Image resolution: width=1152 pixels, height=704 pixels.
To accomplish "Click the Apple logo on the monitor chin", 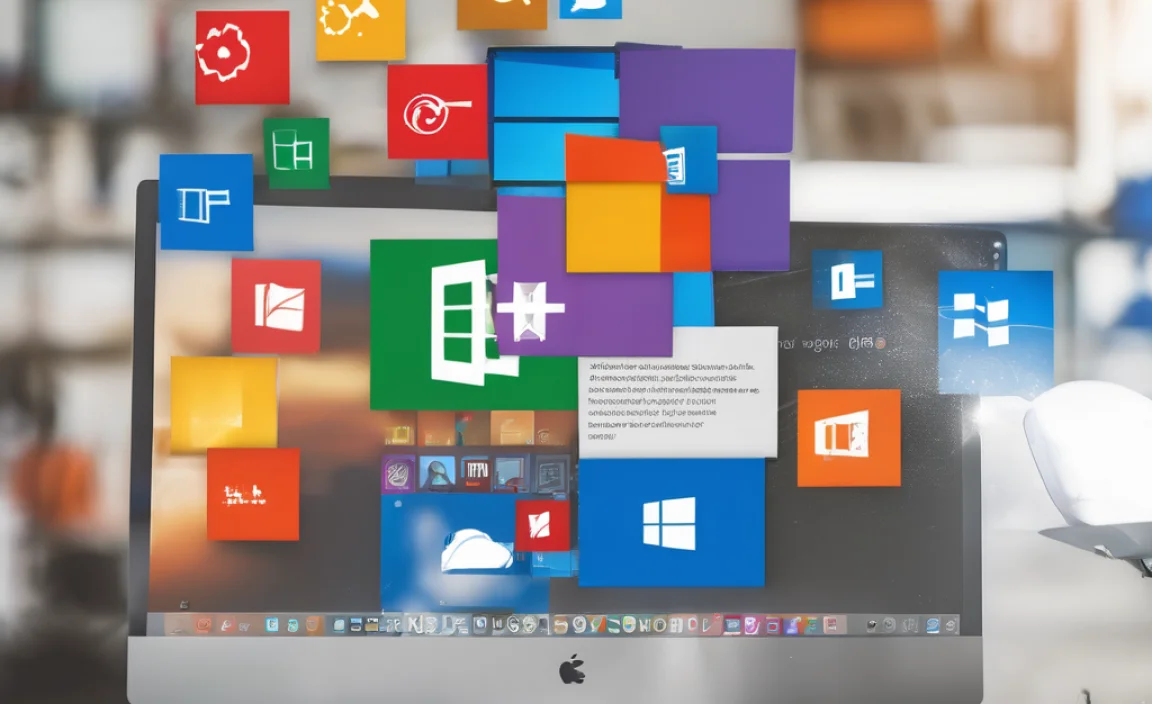I will pos(572,670).
